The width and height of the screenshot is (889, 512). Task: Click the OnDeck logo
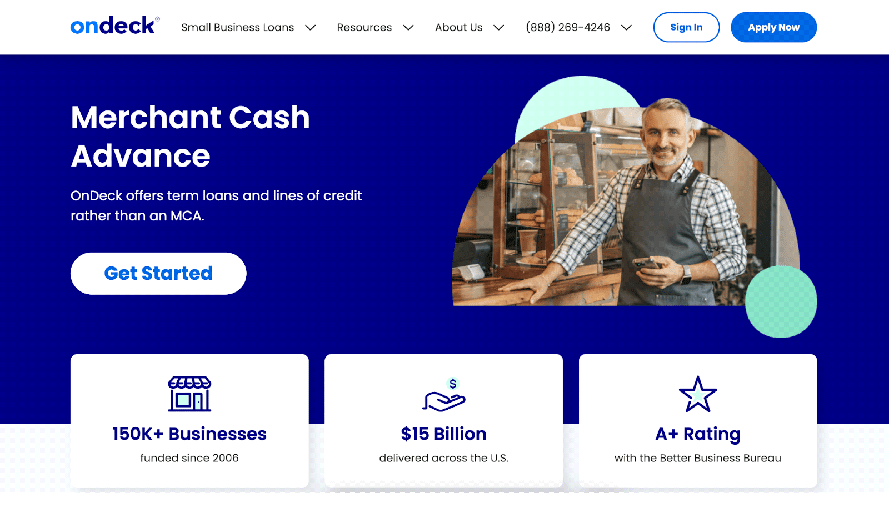(x=115, y=26)
